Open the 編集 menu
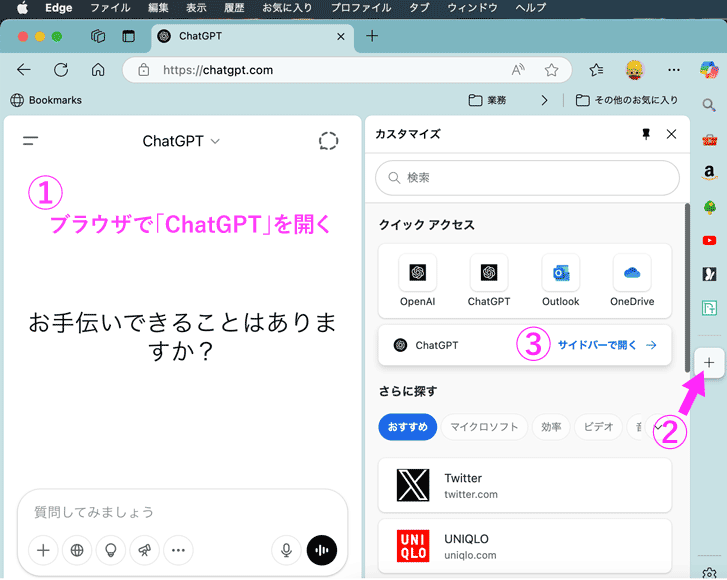The image size is (727, 580). point(158,8)
